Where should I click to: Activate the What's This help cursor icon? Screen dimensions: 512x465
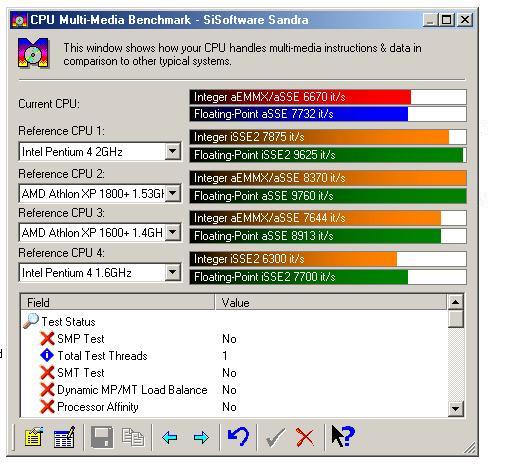(x=343, y=436)
